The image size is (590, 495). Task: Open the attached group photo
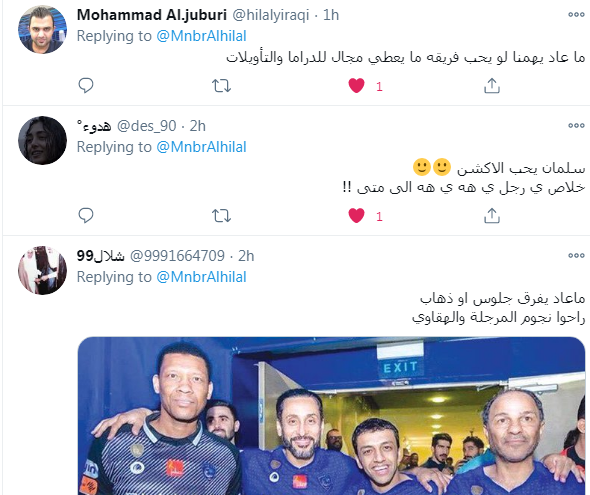tap(331, 416)
